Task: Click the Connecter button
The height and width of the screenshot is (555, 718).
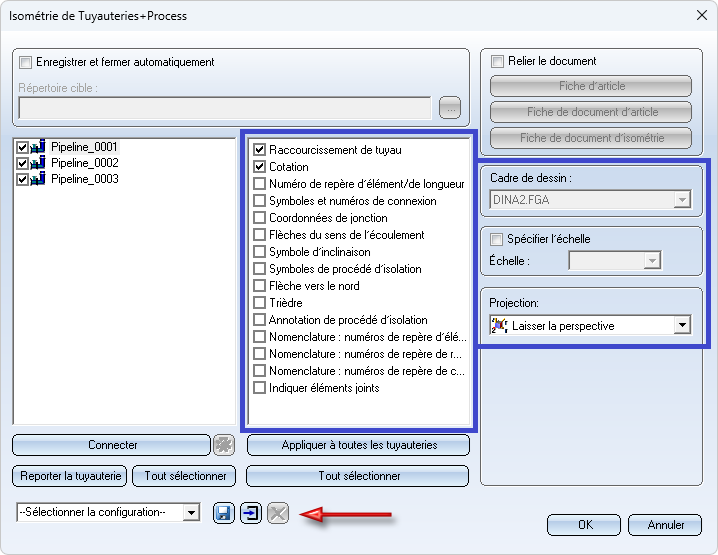Action: 112,445
